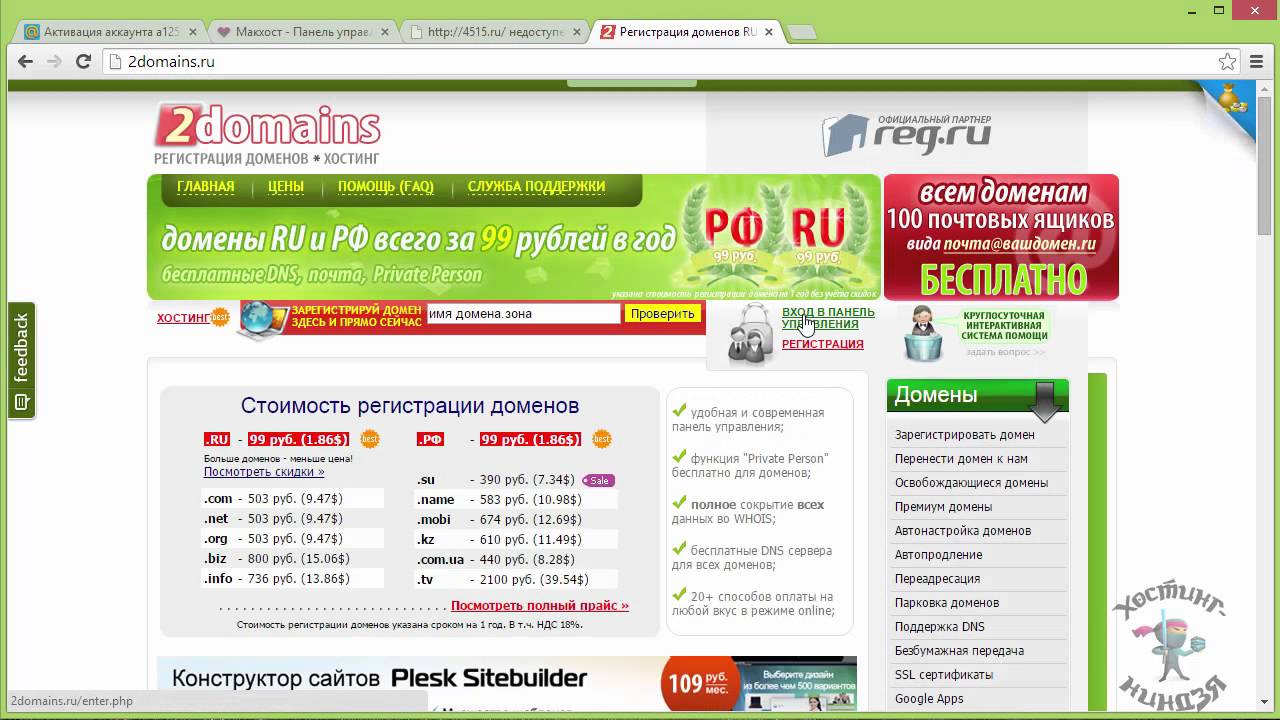Click the .com 503 руб. row

tap(292, 499)
